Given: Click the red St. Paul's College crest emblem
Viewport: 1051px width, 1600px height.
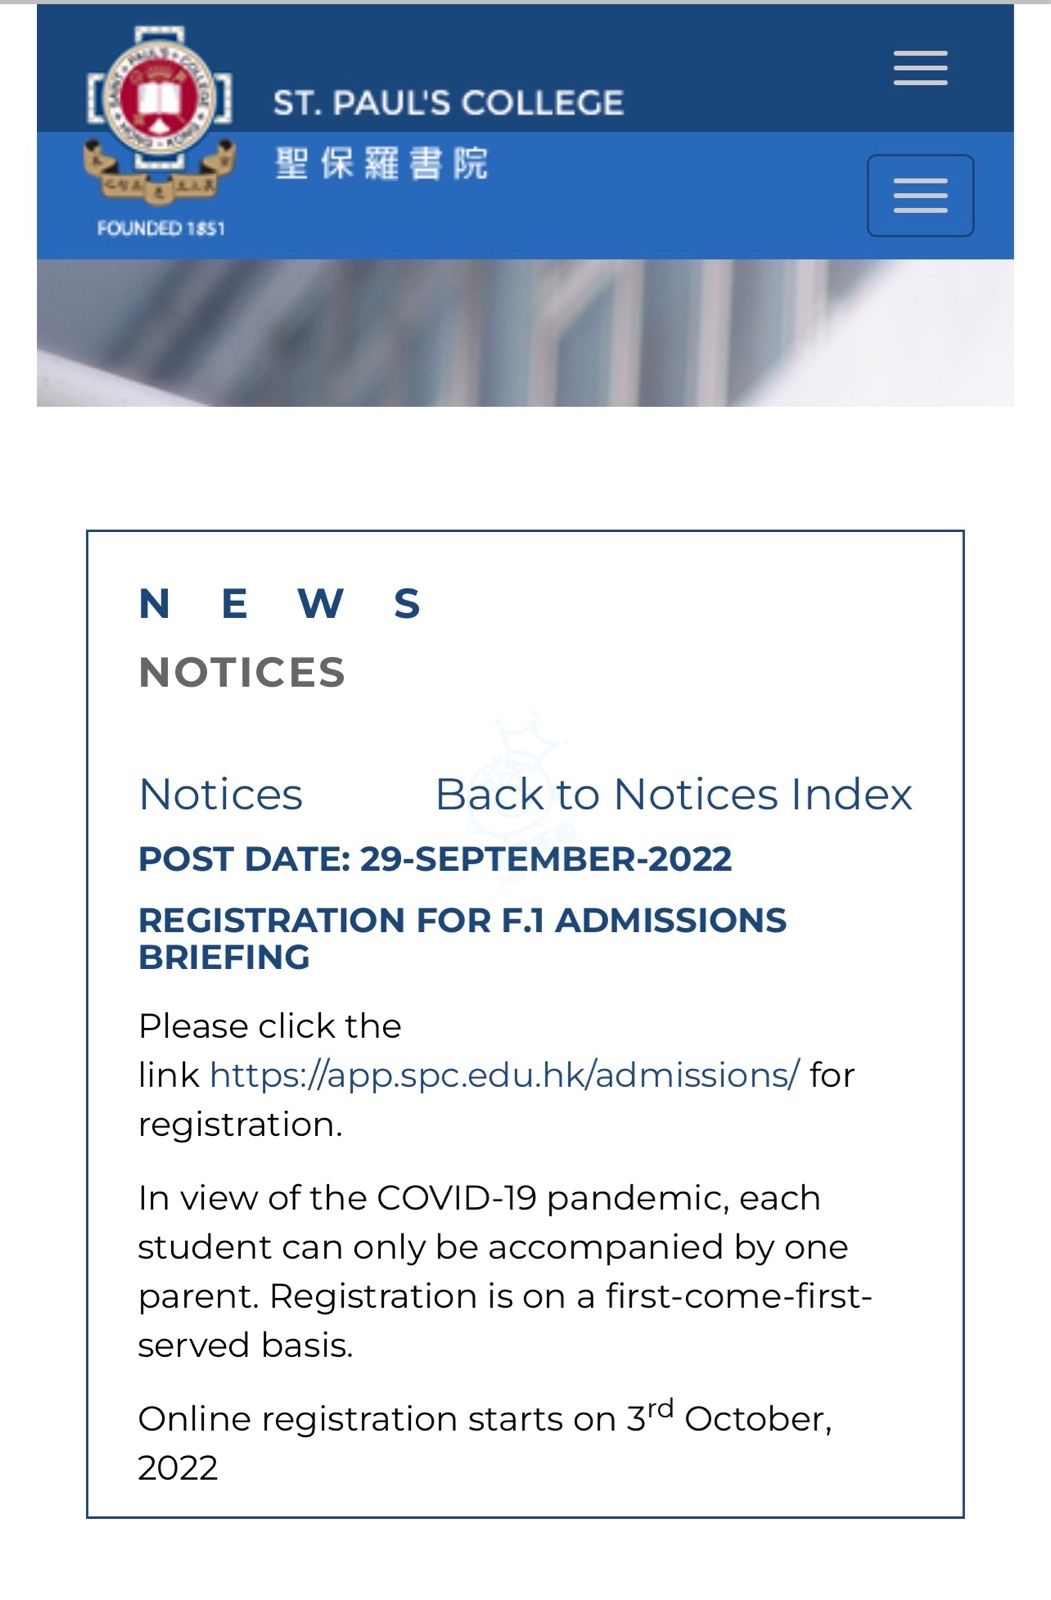Looking at the screenshot, I should point(160,97).
